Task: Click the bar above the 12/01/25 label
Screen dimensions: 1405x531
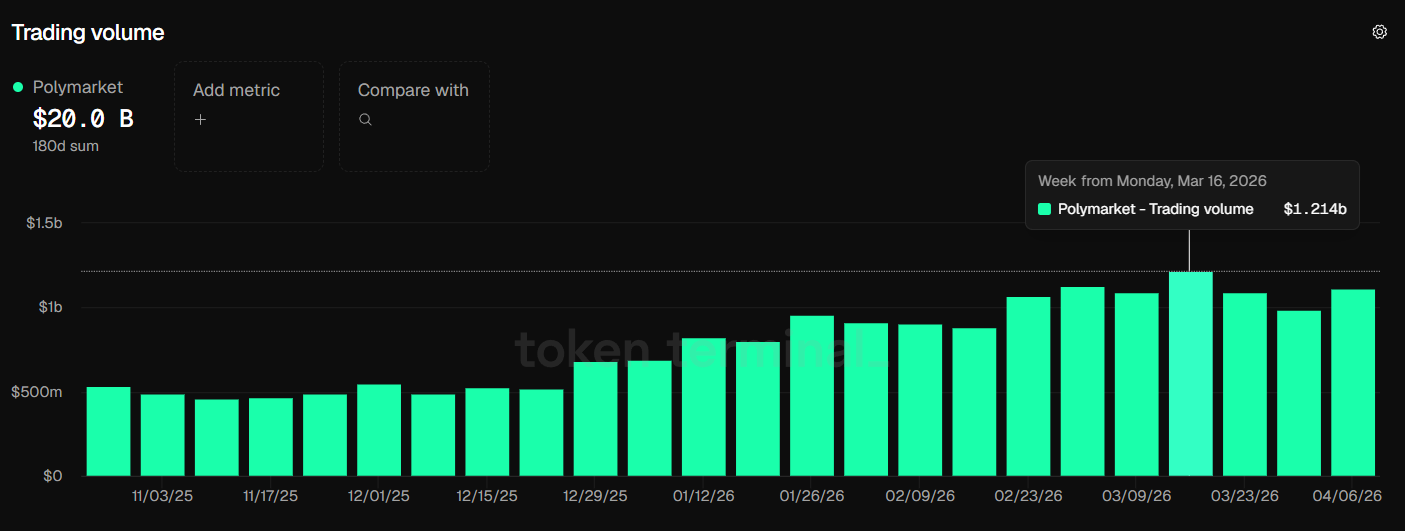Action: tap(379, 430)
